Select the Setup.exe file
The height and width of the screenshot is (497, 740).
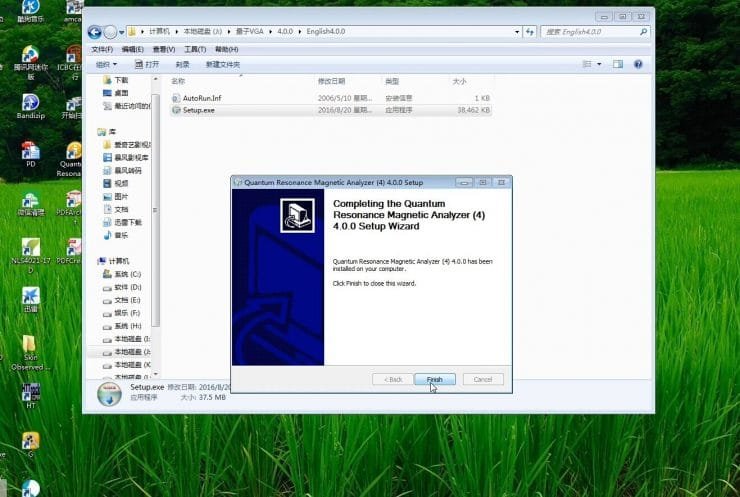point(330,110)
